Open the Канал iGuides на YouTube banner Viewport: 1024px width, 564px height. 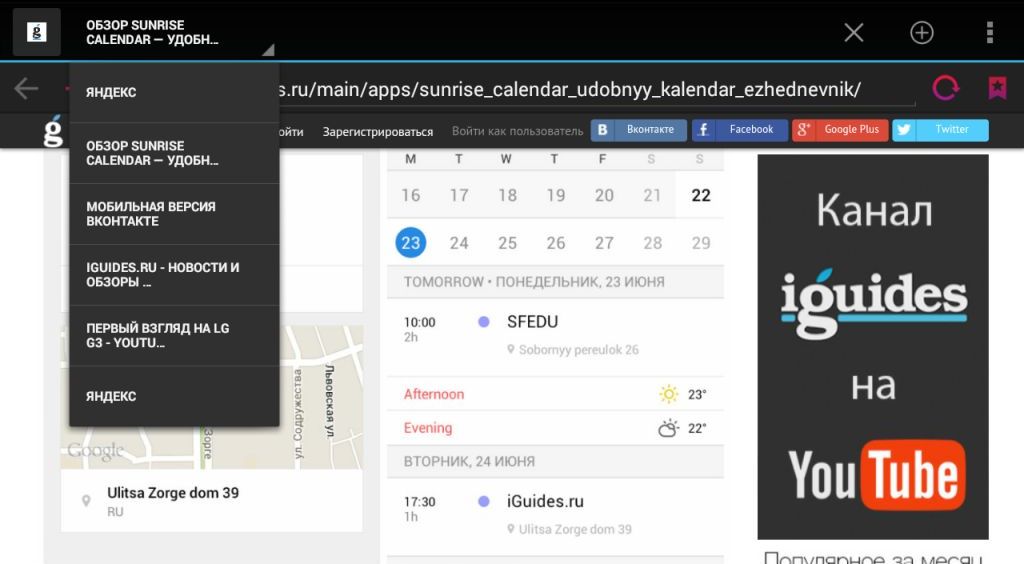click(873, 347)
